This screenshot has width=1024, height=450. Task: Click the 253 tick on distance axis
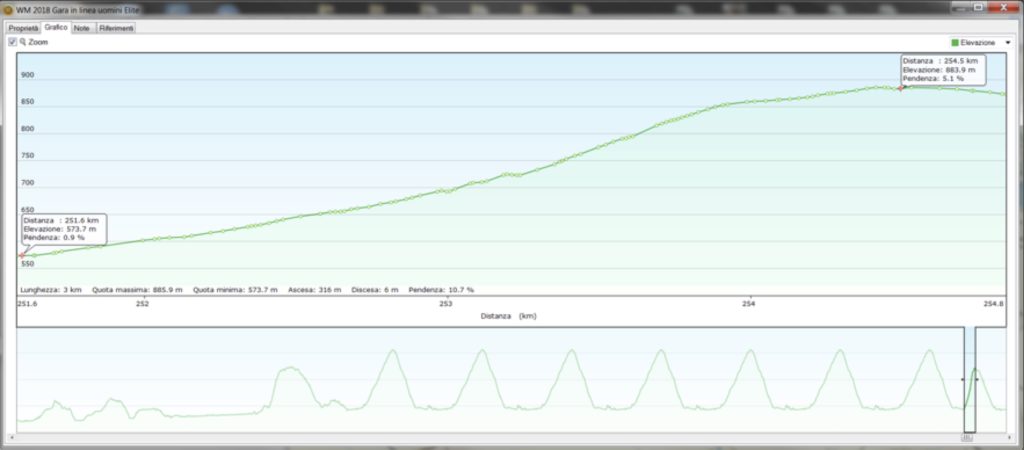pyautogui.click(x=445, y=304)
